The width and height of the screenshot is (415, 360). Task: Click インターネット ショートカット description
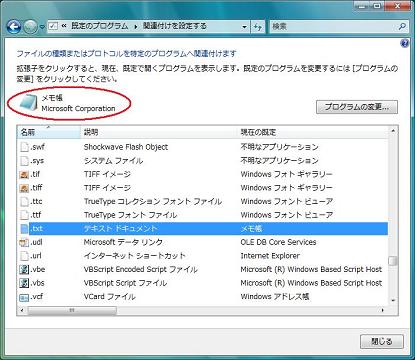pyautogui.click(x=134, y=256)
